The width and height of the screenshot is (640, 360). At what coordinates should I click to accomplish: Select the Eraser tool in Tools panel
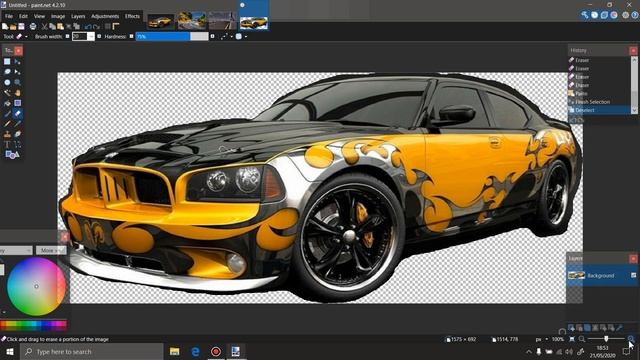coord(18,113)
